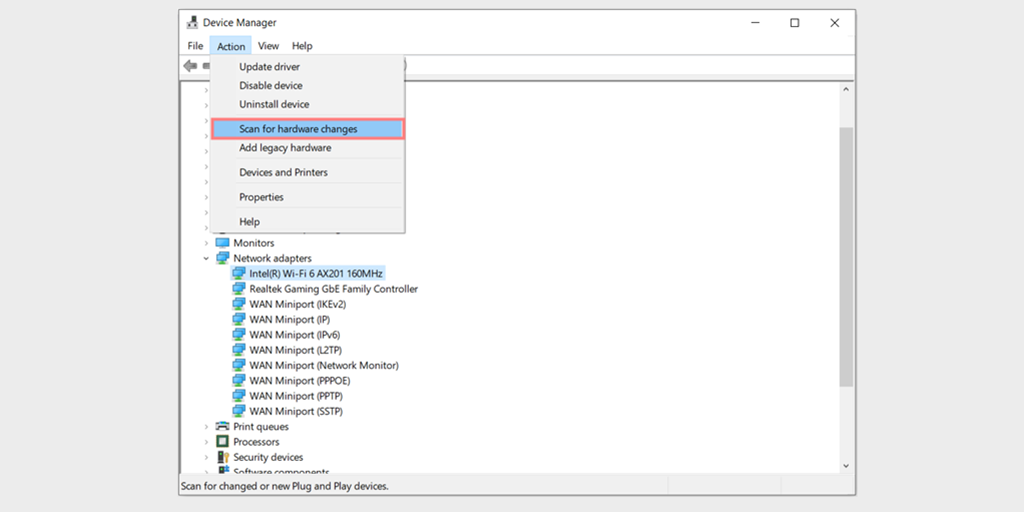Click the vertical scrollbar down arrow

point(846,466)
